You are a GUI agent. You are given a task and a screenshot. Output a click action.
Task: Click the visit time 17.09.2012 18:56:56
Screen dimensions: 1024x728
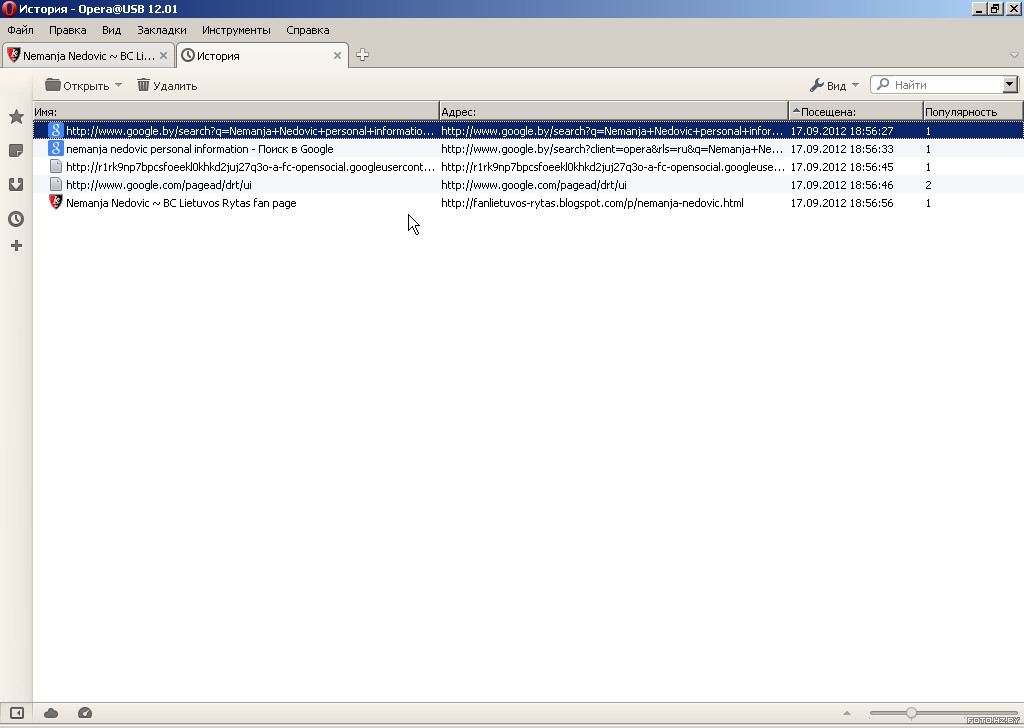pyautogui.click(x=842, y=203)
